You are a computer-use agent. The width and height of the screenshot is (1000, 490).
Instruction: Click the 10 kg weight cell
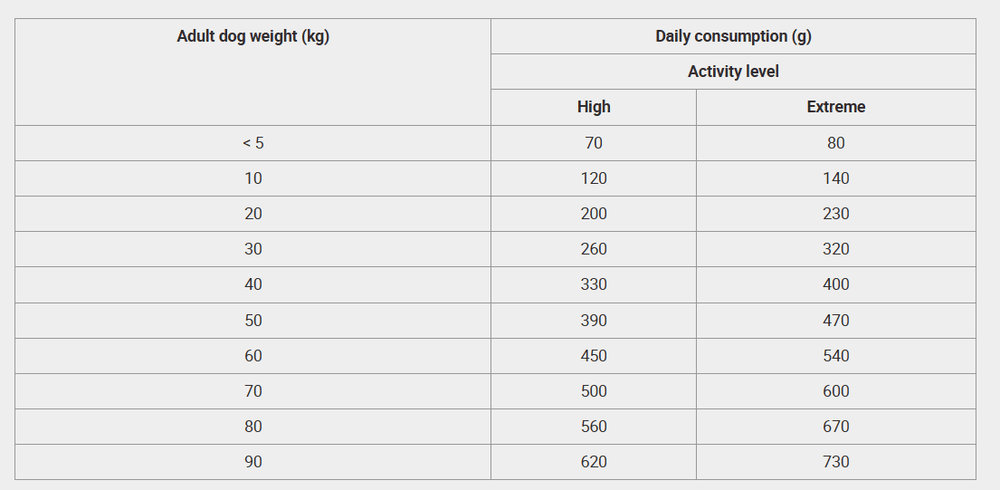tap(253, 178)
